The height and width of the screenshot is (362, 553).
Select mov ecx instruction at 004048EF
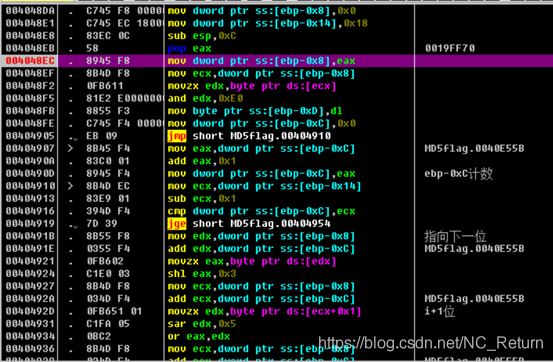coord(261,73)
